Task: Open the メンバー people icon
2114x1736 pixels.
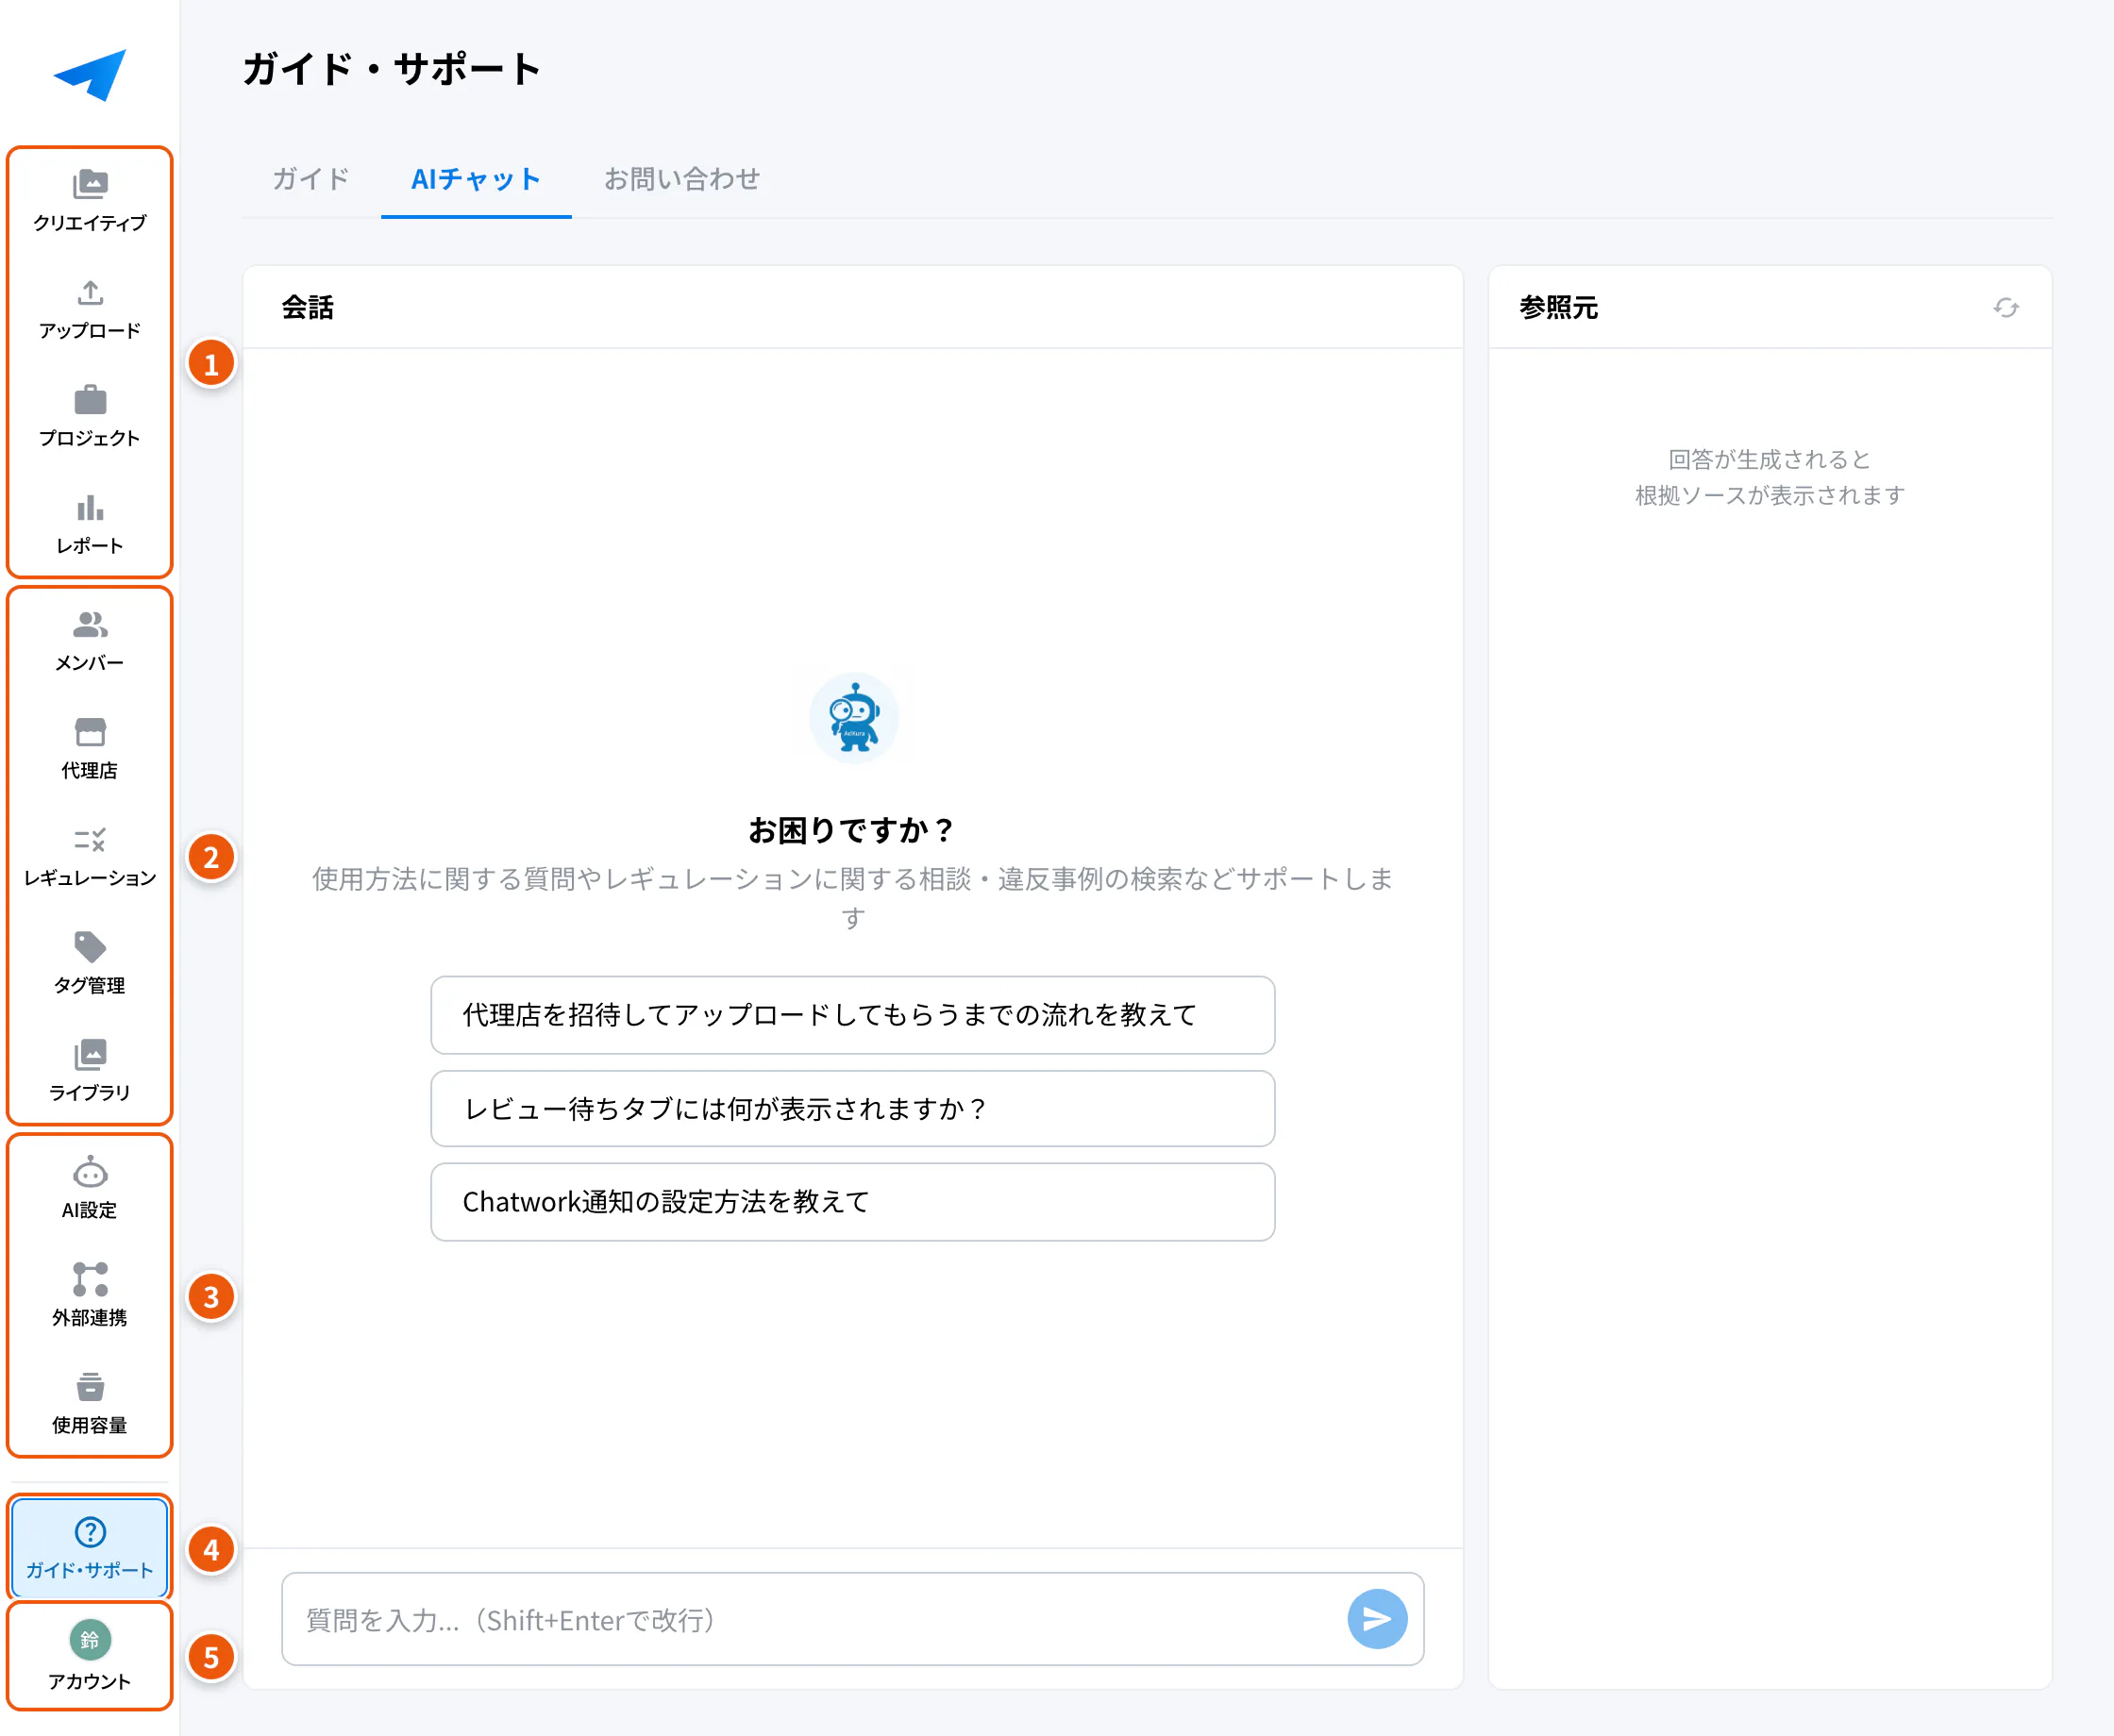Action: (x=90, y=625)
